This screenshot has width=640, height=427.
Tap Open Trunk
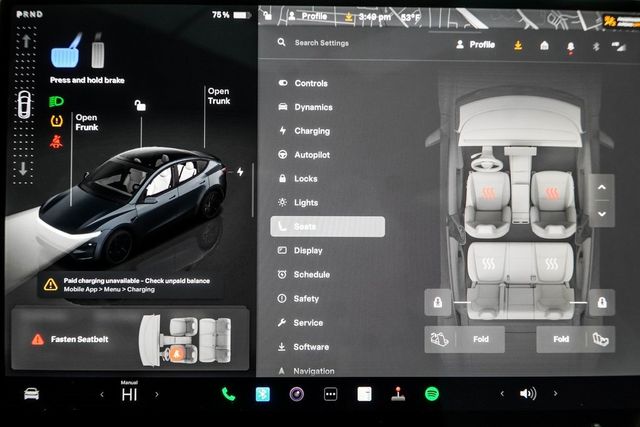click(219, 96)
